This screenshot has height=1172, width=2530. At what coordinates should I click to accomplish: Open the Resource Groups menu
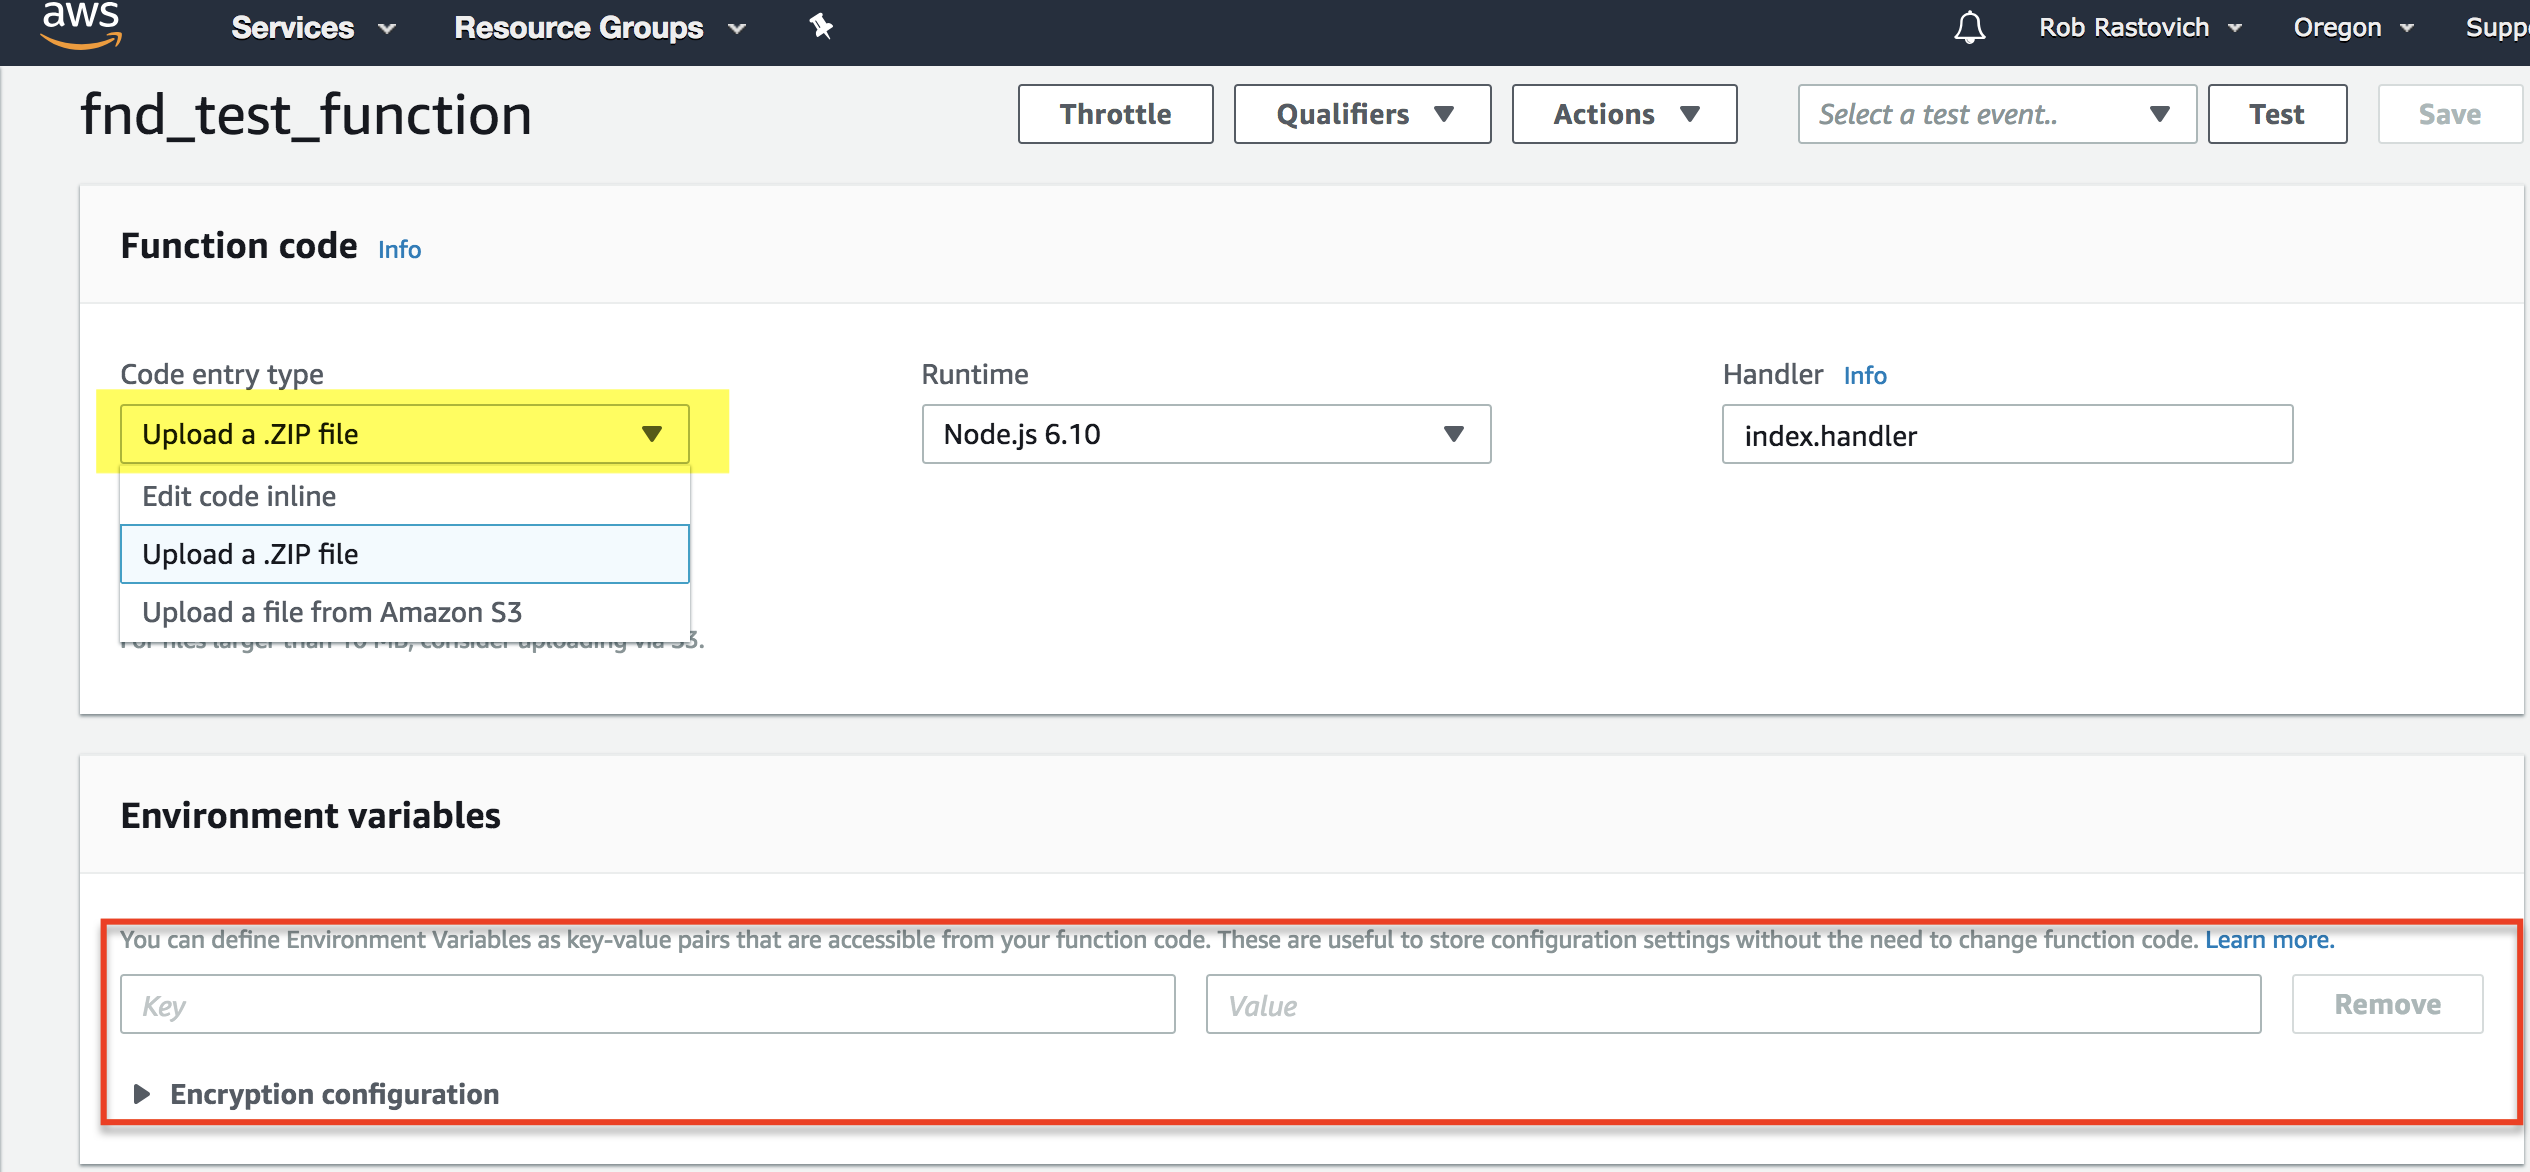tap(600, 28)
